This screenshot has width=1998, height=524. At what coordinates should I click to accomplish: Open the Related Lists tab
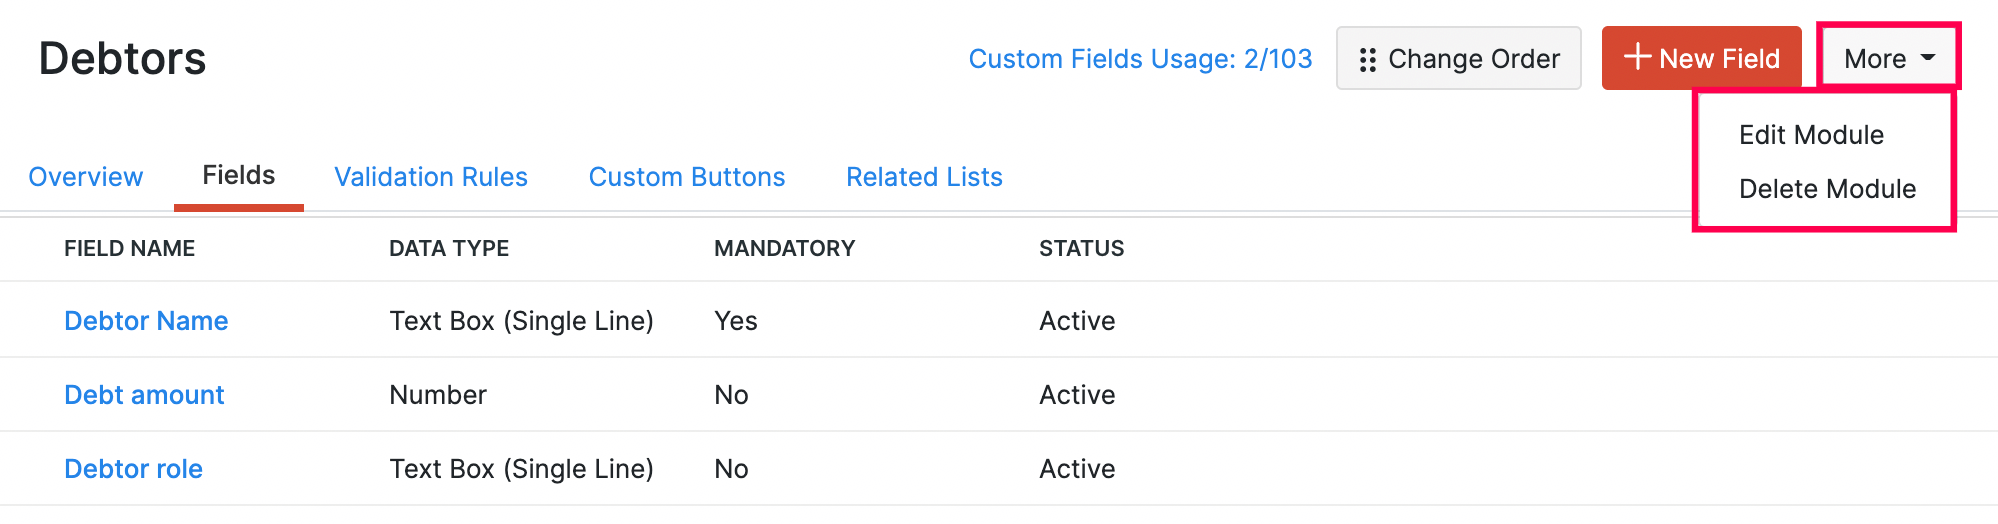tap(924, 177)
